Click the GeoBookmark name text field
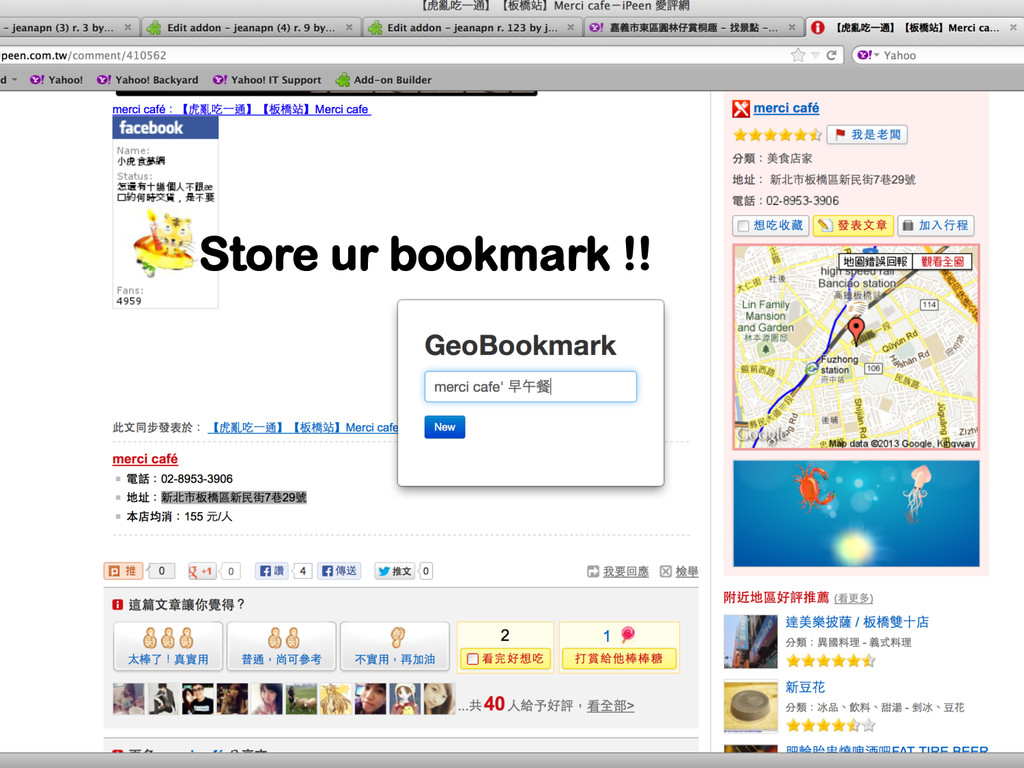This screenshot has width=1024, height=768. tap(530, 387)
